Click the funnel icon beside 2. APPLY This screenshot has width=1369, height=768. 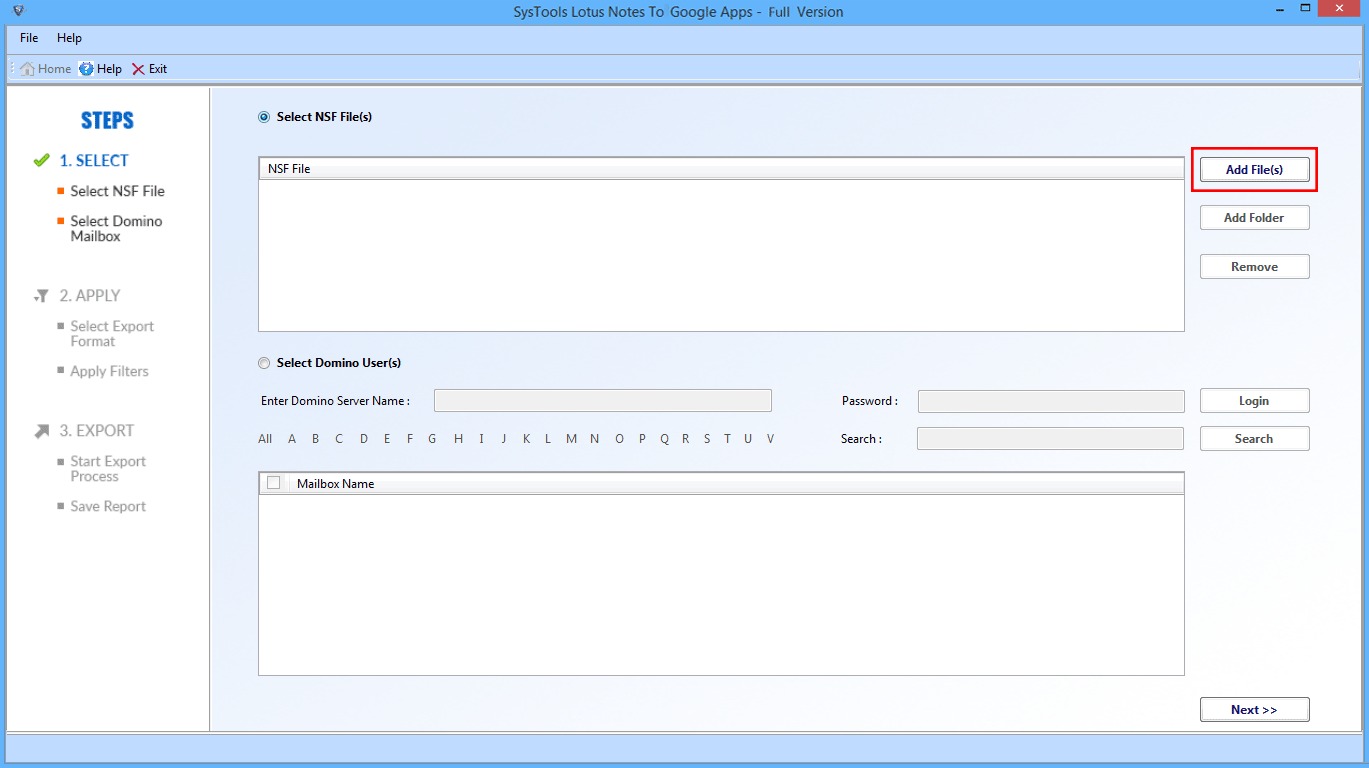pos(41,296)
